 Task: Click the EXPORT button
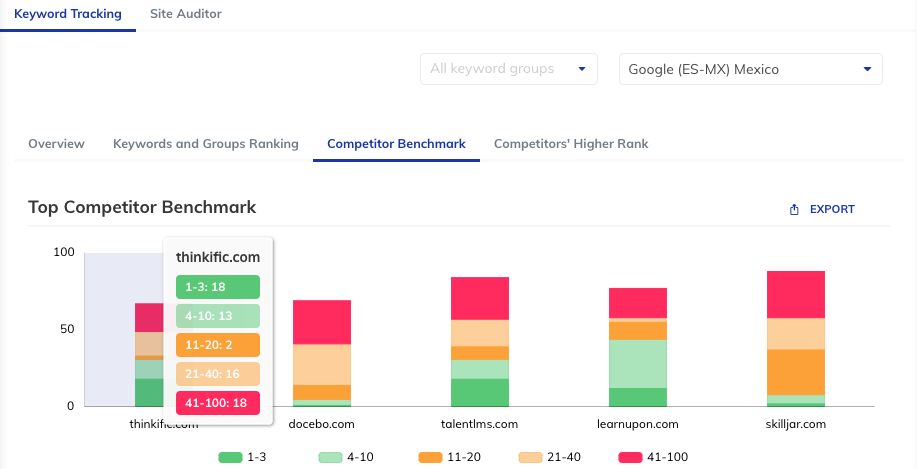pos(822,209)
